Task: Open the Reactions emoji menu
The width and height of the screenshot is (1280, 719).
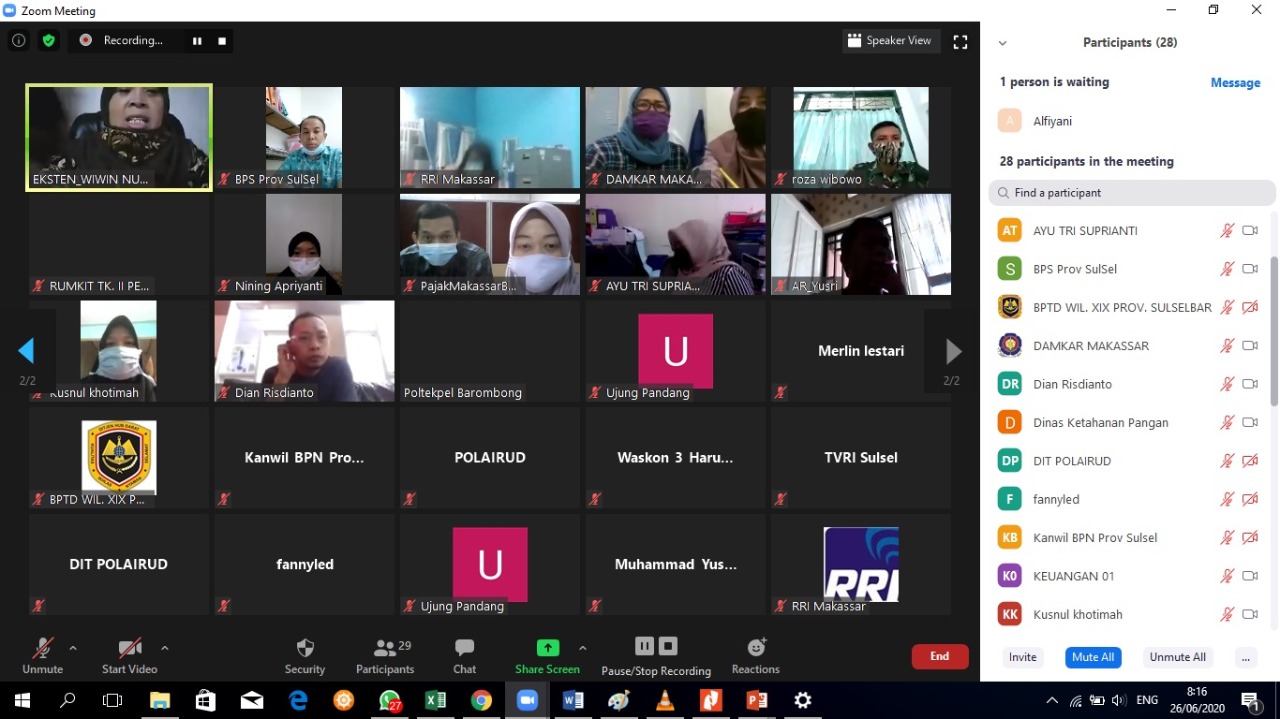Action: coord(755,656)
